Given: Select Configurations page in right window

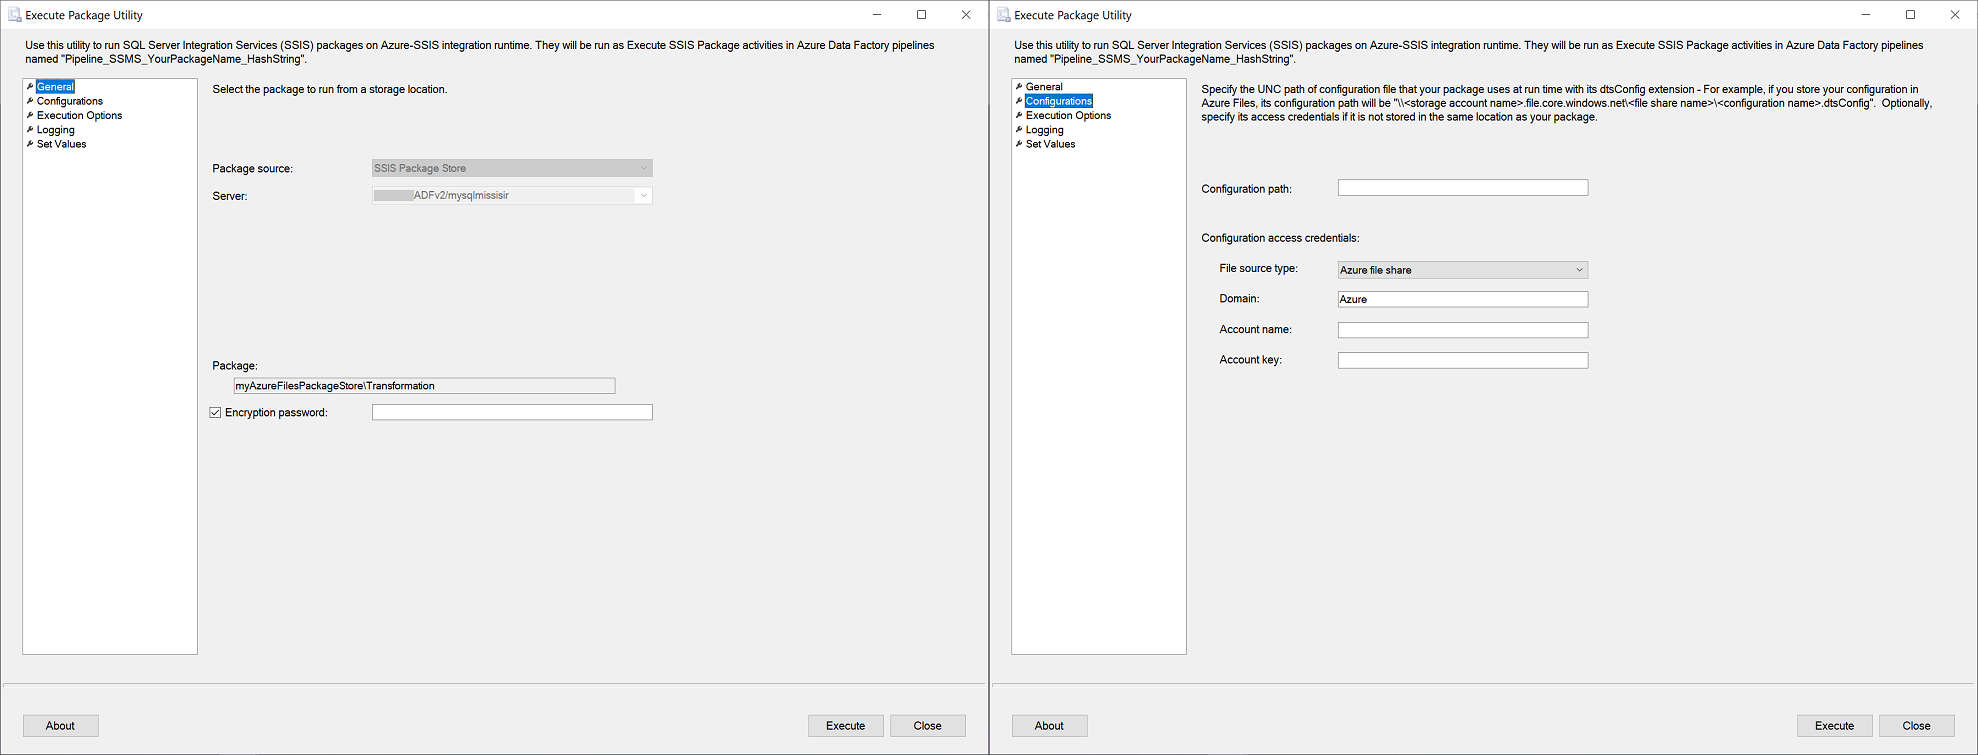Looking at the screenshot, I should point(1059,101).
